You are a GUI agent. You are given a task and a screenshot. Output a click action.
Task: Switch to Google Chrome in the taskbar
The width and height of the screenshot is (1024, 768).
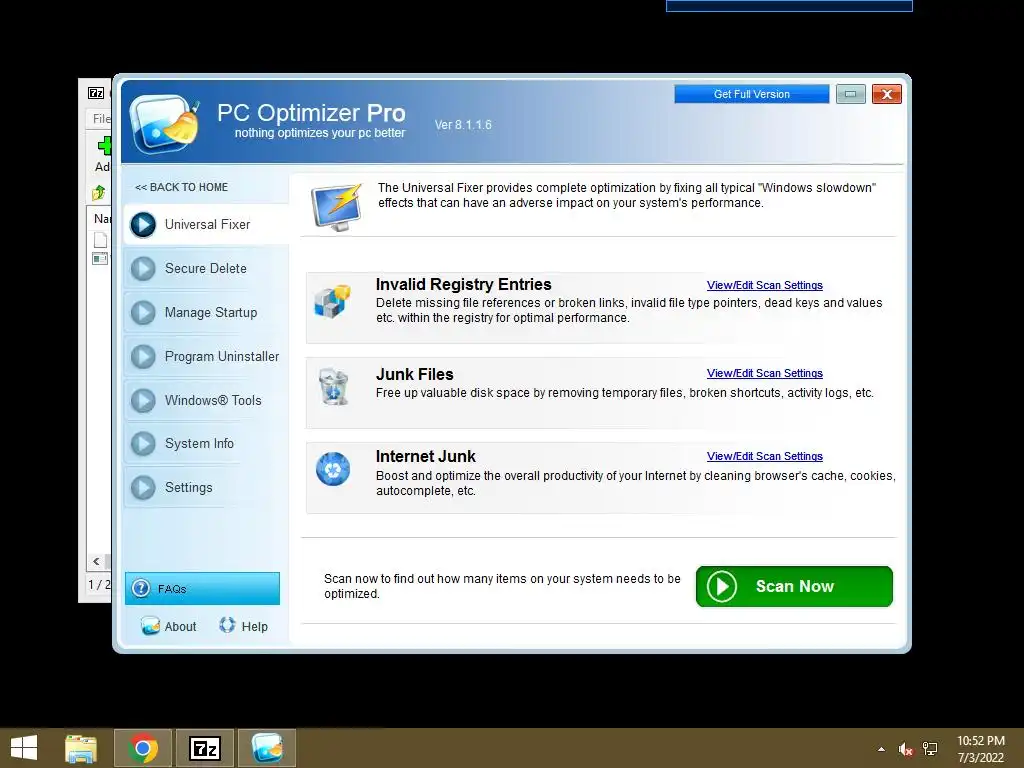tap(143, 748)
